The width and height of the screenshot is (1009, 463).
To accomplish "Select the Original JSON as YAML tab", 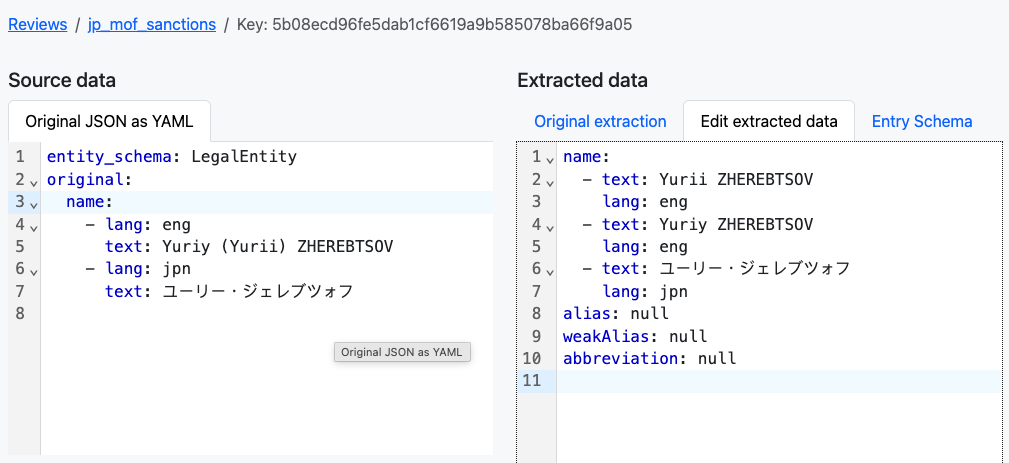I will tap(109, 122).
